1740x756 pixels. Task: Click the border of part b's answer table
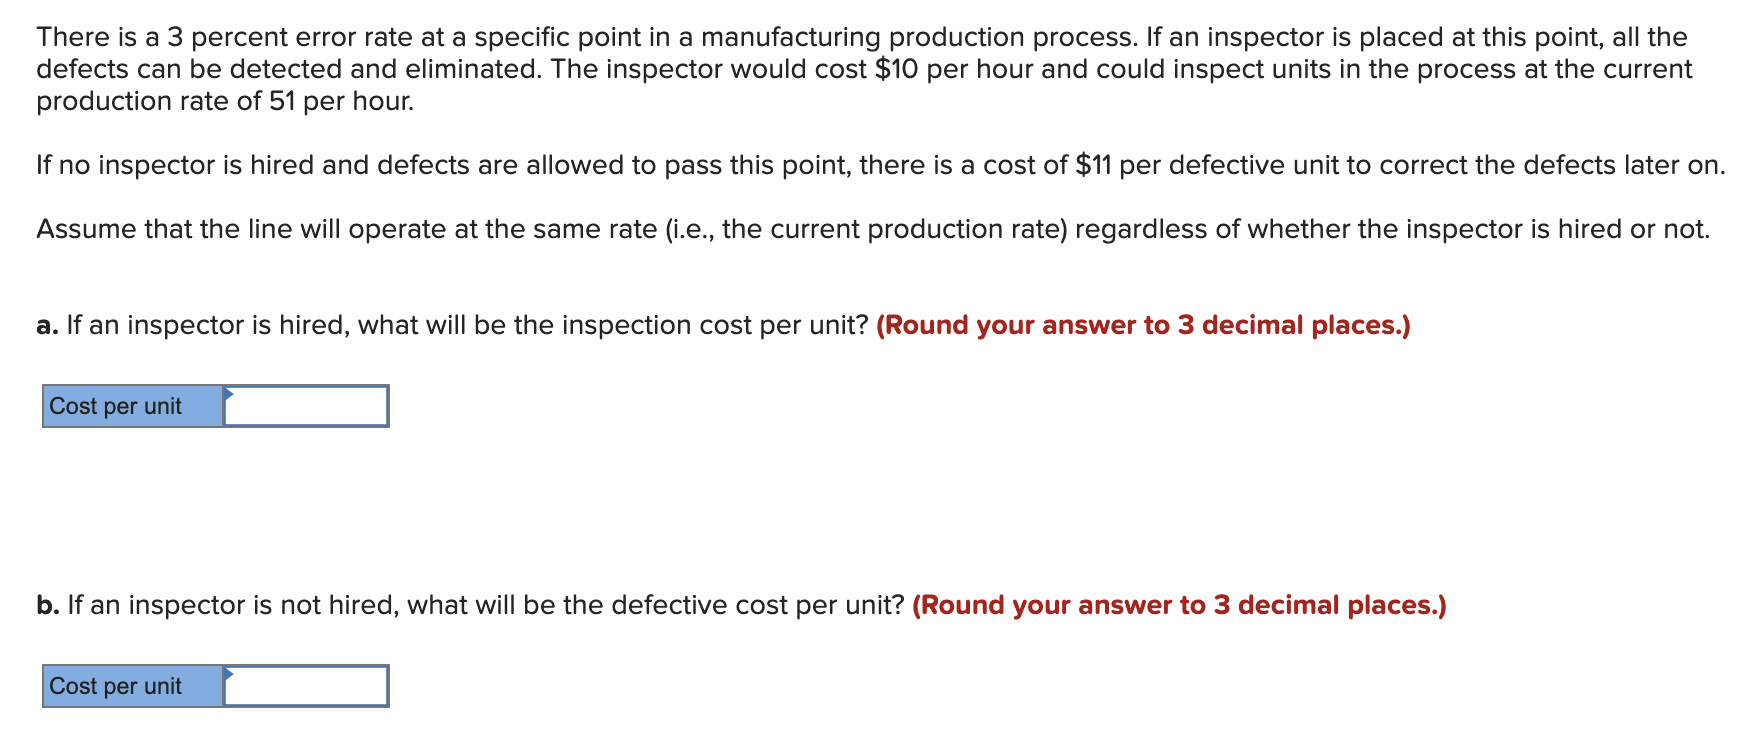coord(214,666)
